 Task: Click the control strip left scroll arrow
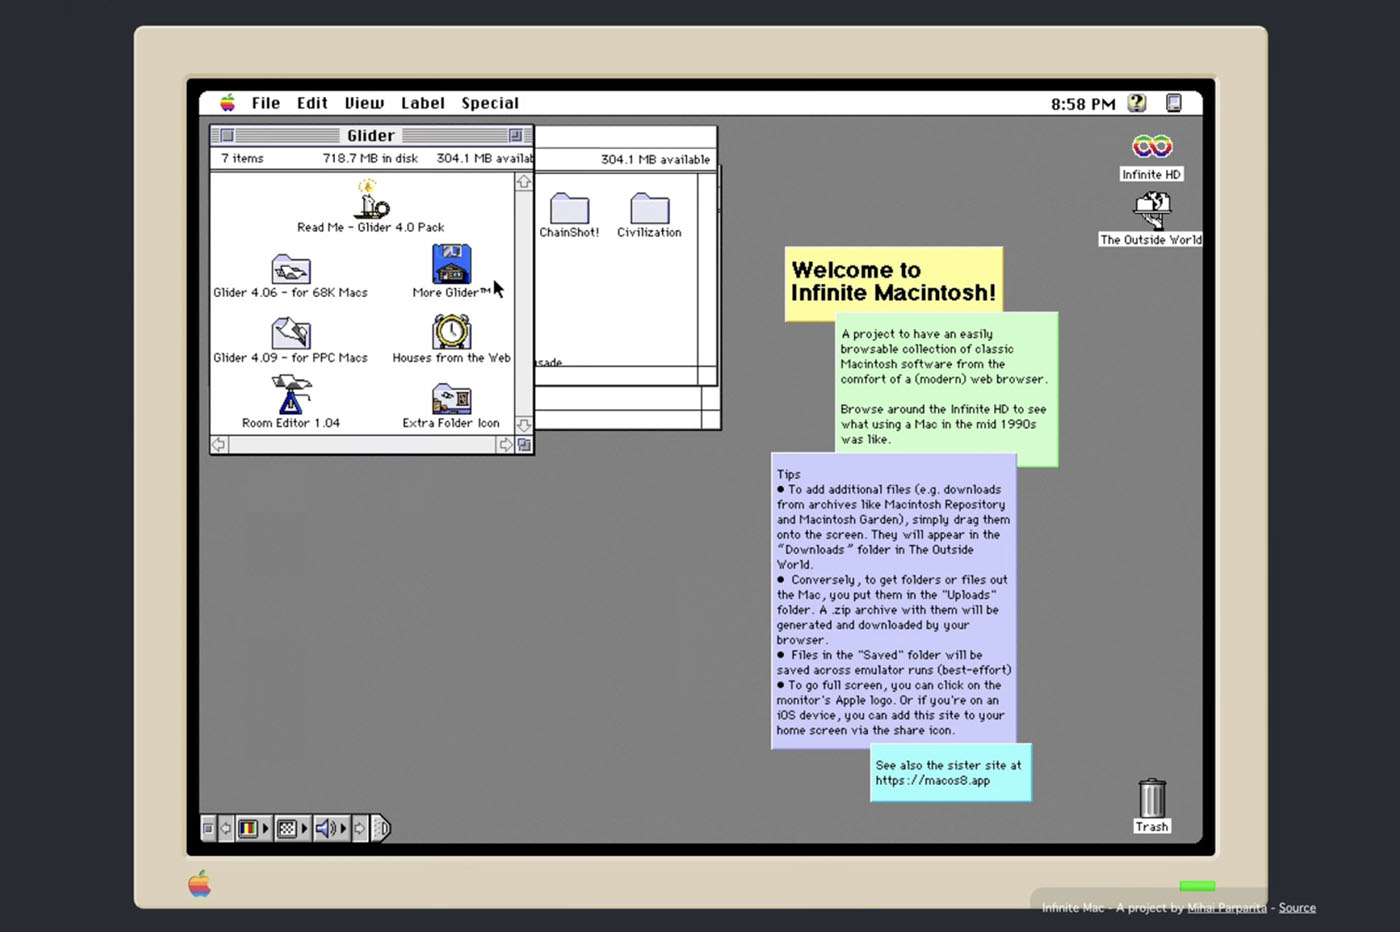[x=226, y=828]
